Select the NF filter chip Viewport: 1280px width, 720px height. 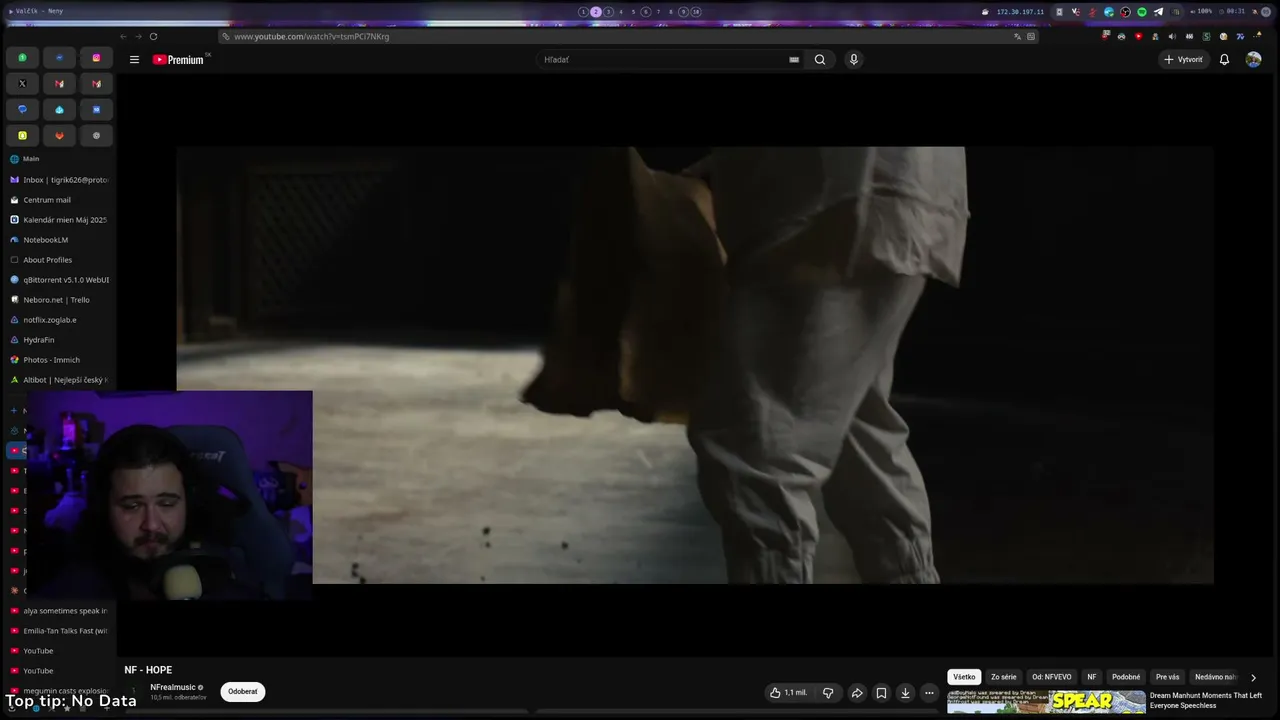(x=1092, y=677)
